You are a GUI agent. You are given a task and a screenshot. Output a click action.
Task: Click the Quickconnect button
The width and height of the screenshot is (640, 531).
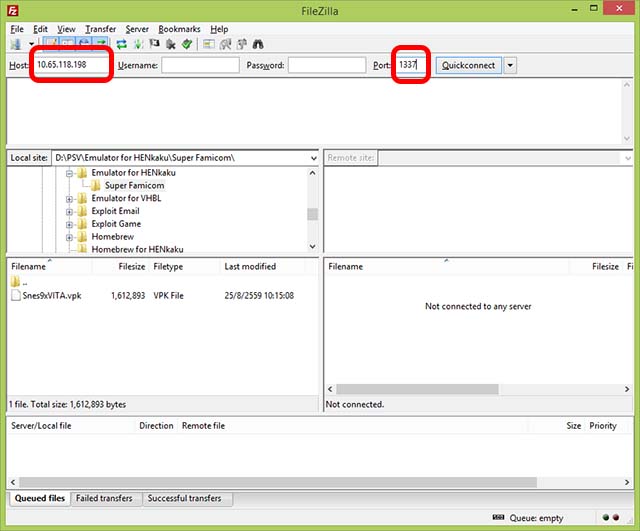pos(469,65)
